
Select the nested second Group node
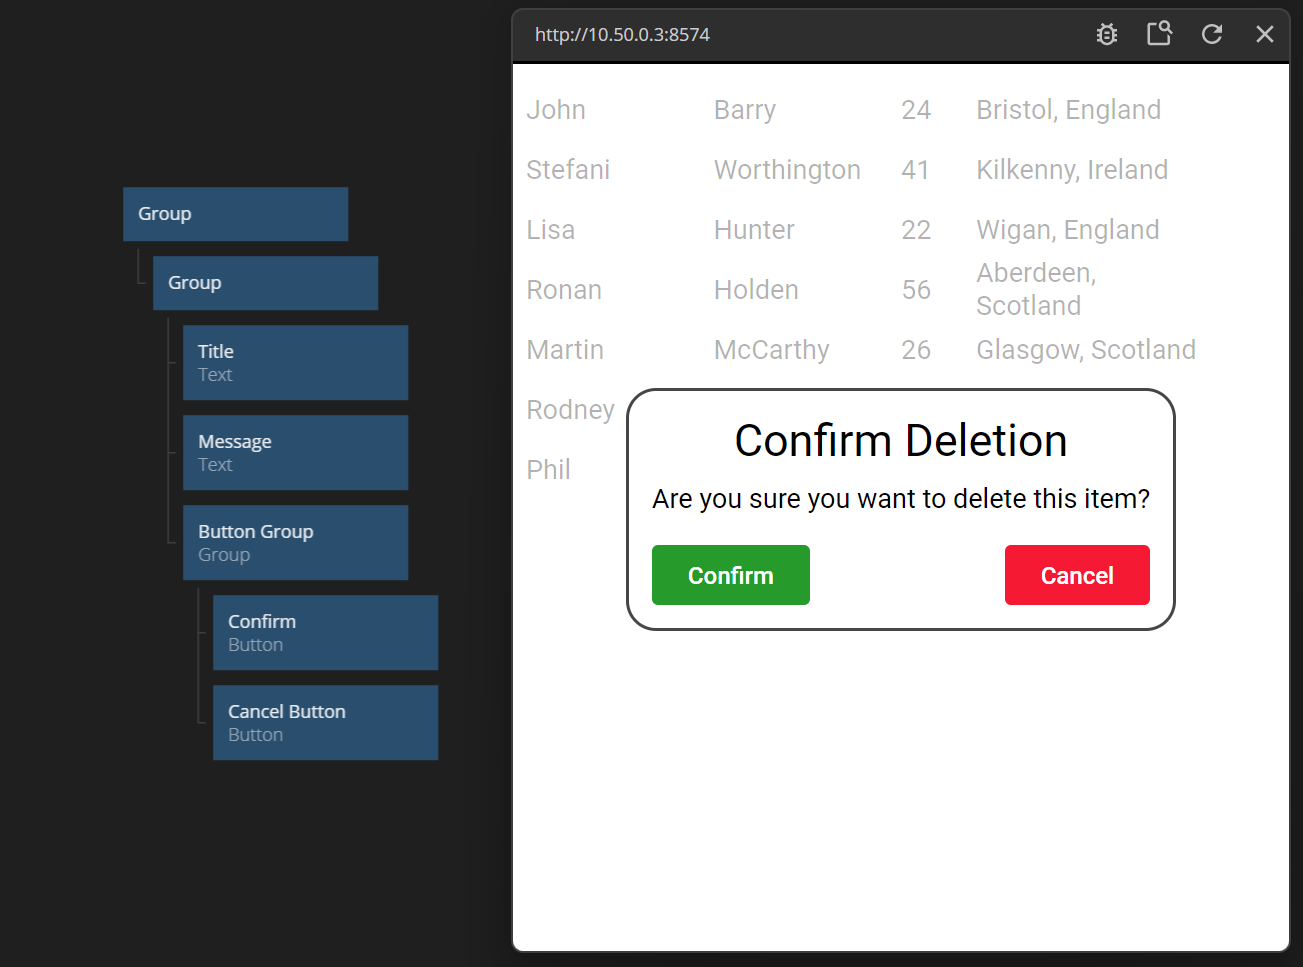(x=265, y=283)
